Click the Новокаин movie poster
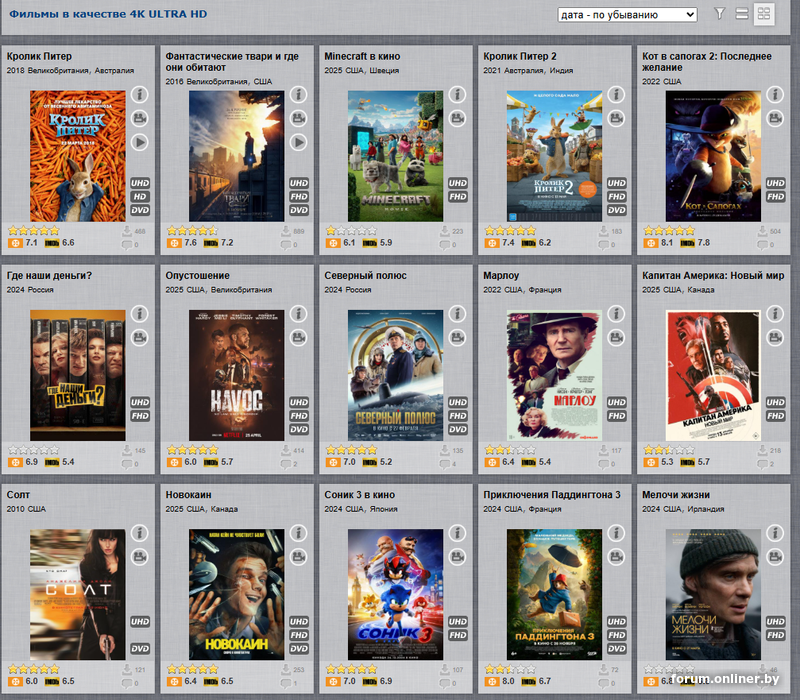 click(x=236, y=594)
